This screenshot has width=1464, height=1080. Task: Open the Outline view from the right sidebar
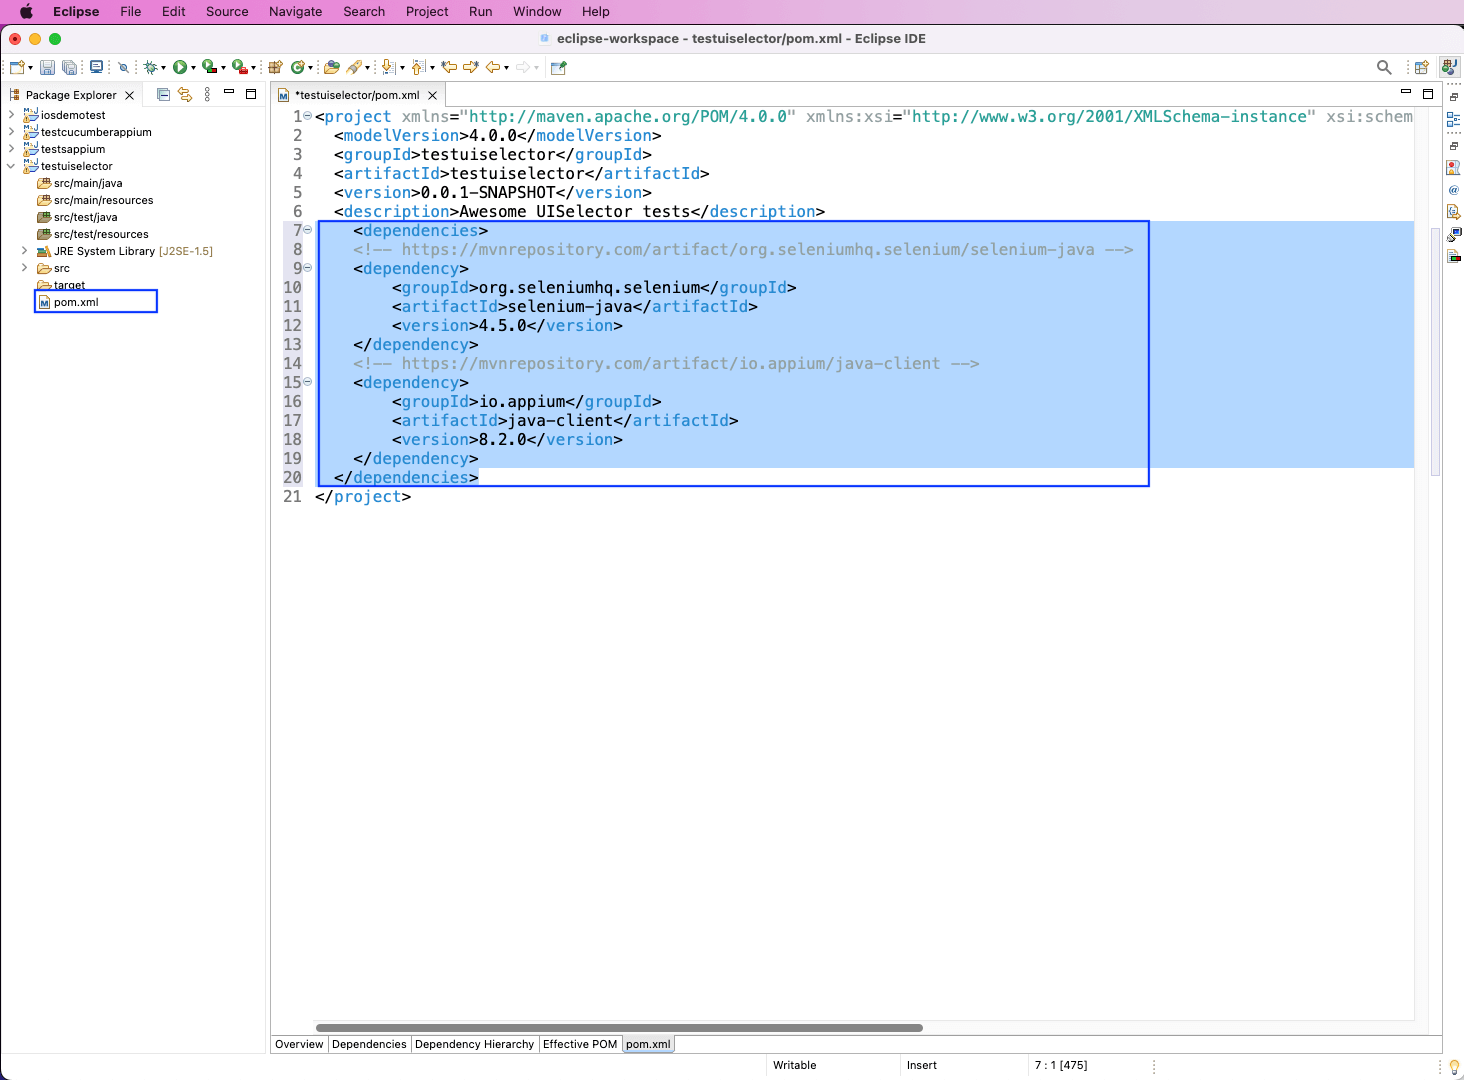pyautogui.click(x=1454, y=119)
